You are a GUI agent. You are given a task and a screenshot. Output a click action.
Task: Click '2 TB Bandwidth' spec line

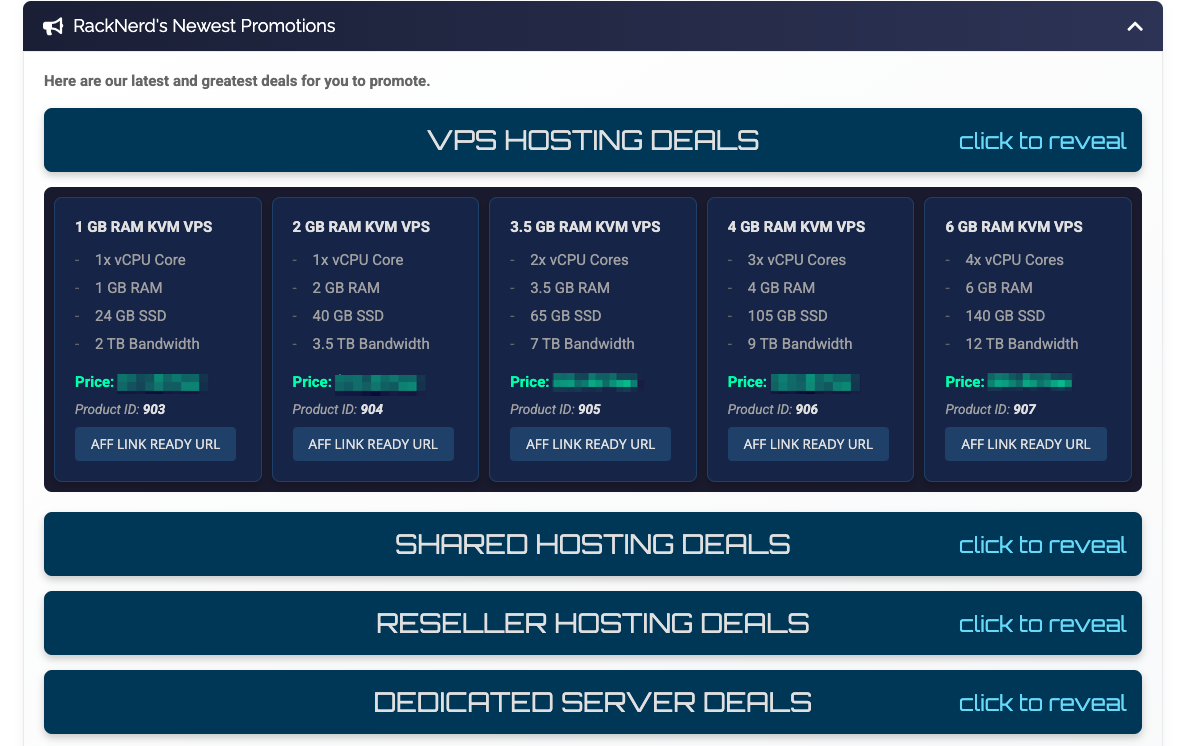click(147, 344)
